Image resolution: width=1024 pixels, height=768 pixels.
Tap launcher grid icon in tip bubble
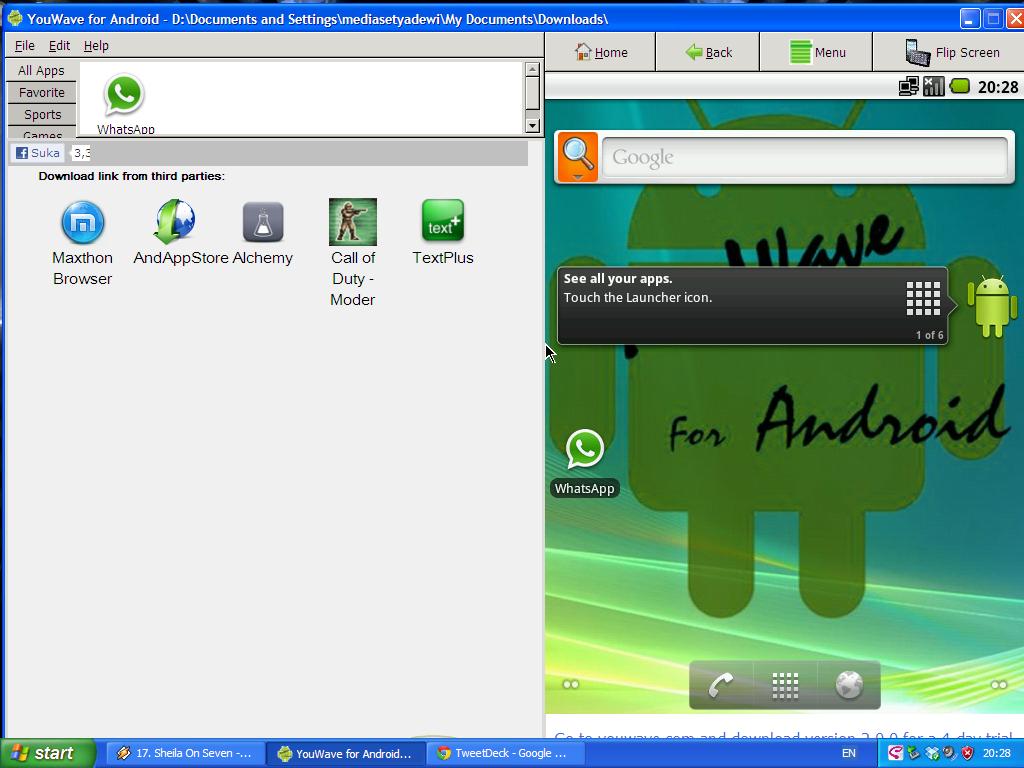tap(923, 298)
